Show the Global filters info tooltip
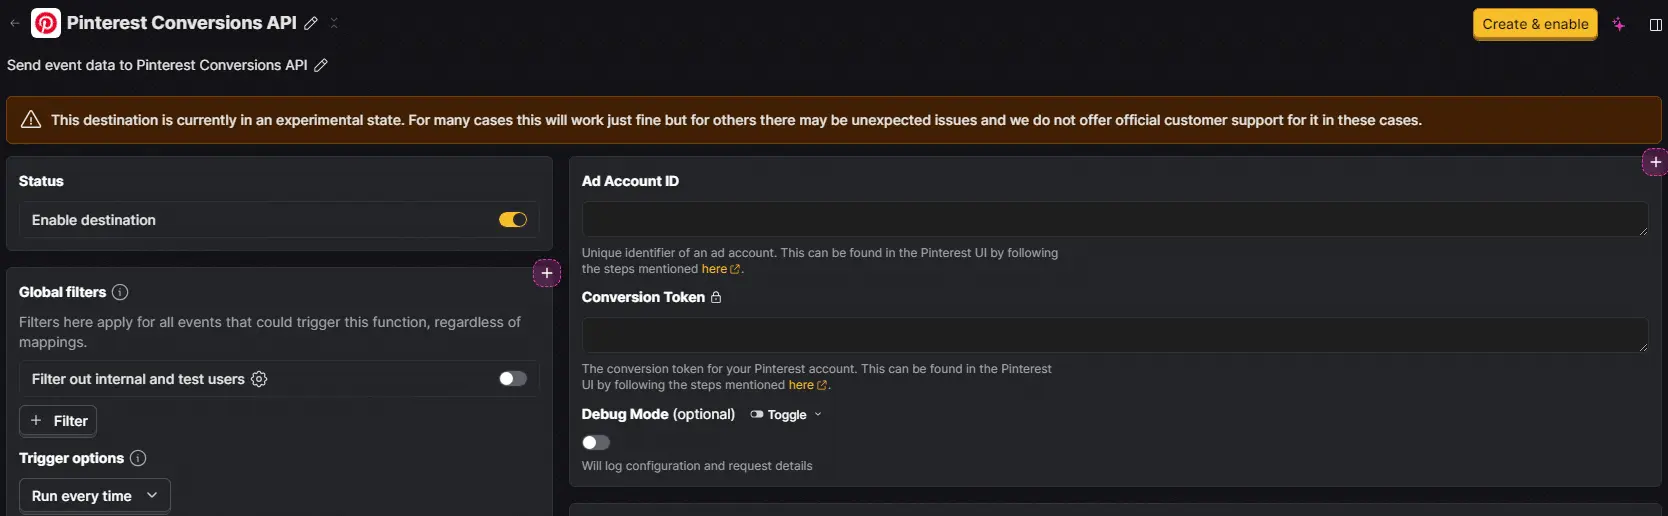Image resolution: width=1668 pixels, height=516 pixels. (x=120, y=292)
